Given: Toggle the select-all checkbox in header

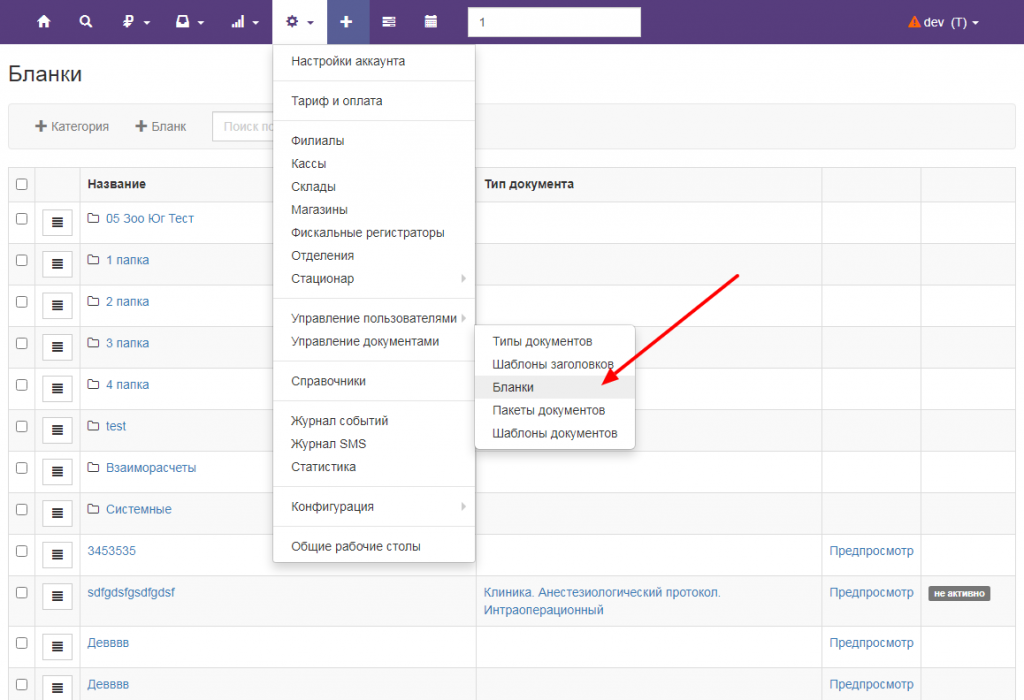Looking at the screenshot, I should coord(22,184).
